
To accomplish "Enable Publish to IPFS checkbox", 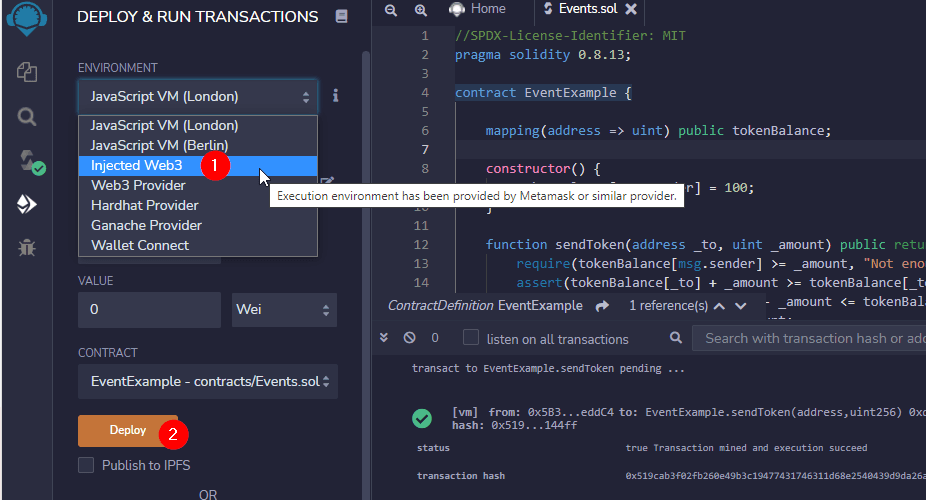I will [86, 465].
